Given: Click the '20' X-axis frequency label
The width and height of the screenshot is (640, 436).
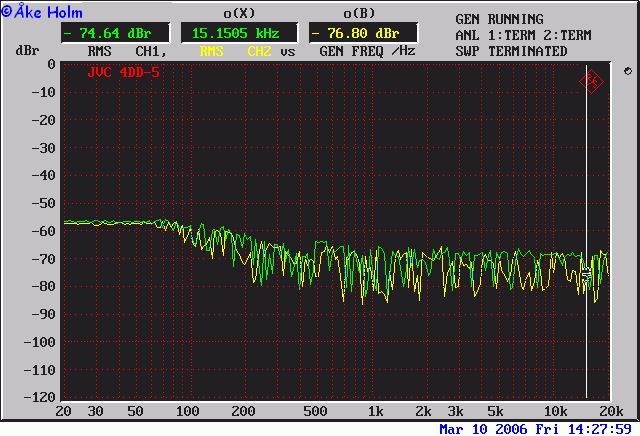Looking at the screenshot, I should coord(63,411).
